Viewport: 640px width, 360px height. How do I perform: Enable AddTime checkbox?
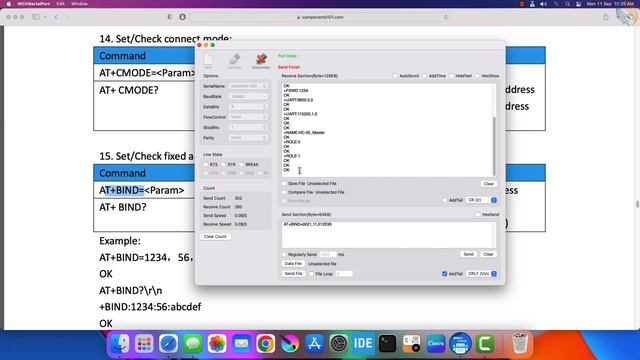pos(424,76)
